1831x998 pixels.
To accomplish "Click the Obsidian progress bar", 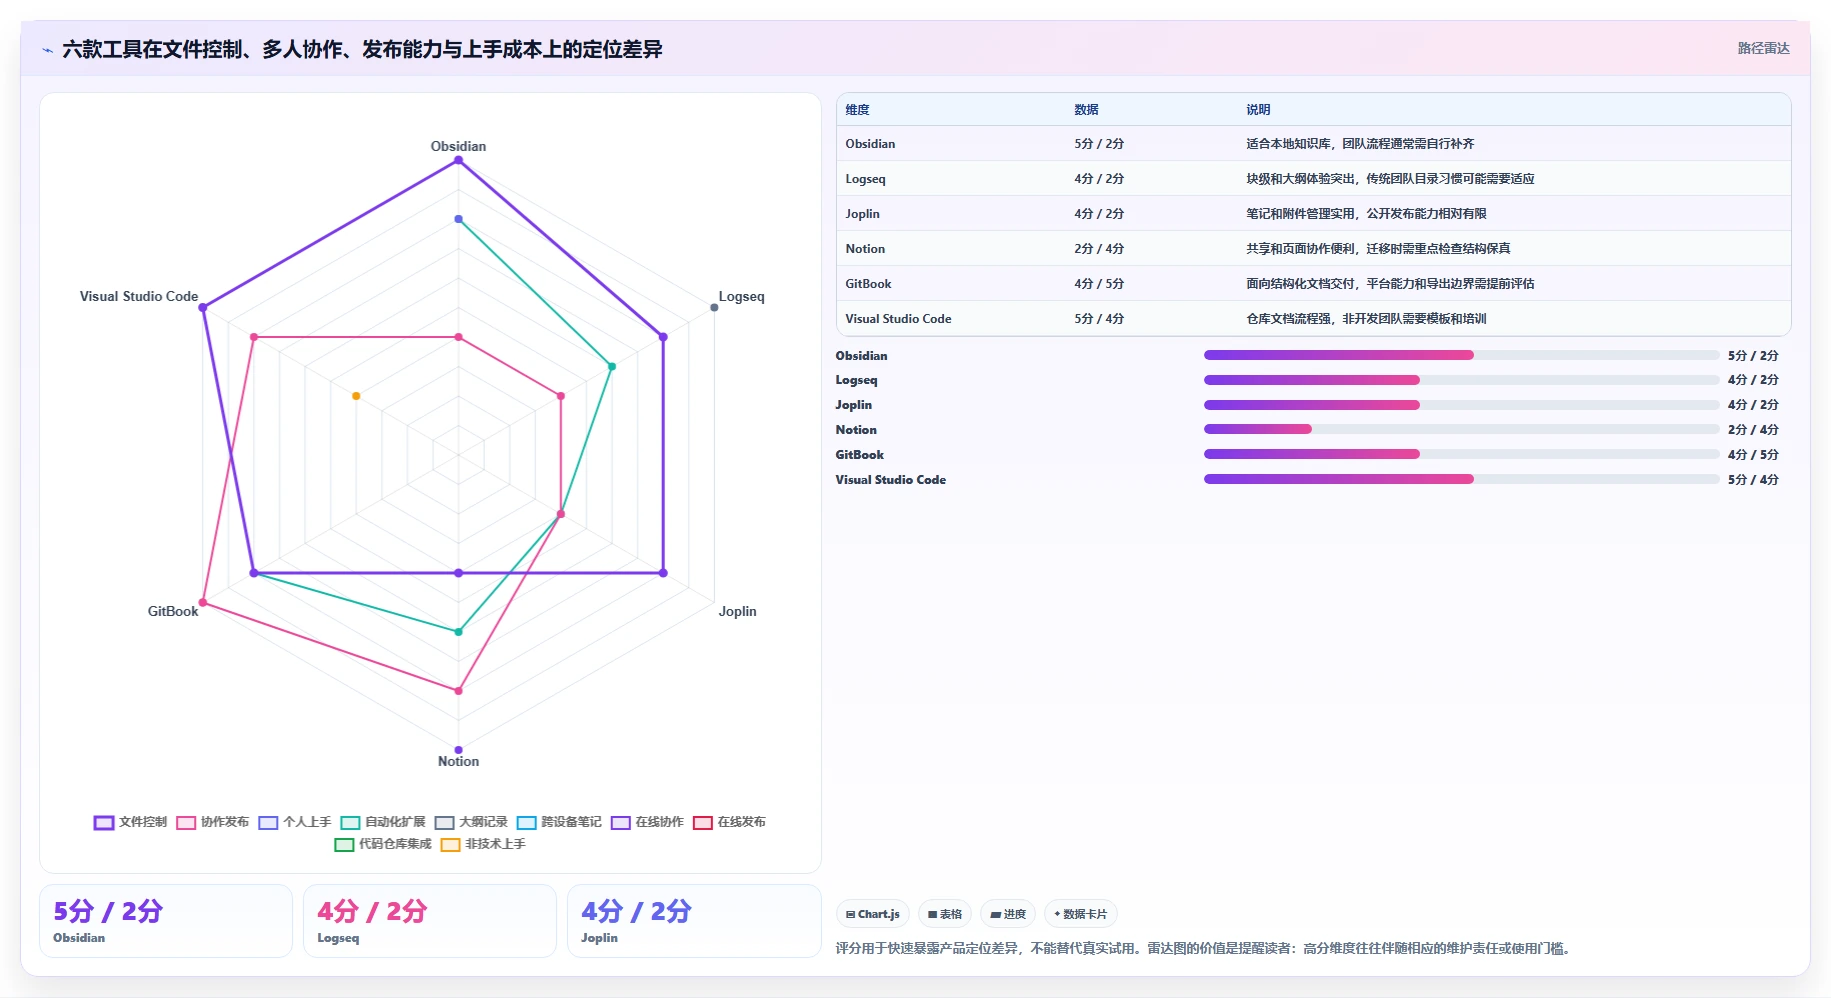I will [x=1461, y=355].
